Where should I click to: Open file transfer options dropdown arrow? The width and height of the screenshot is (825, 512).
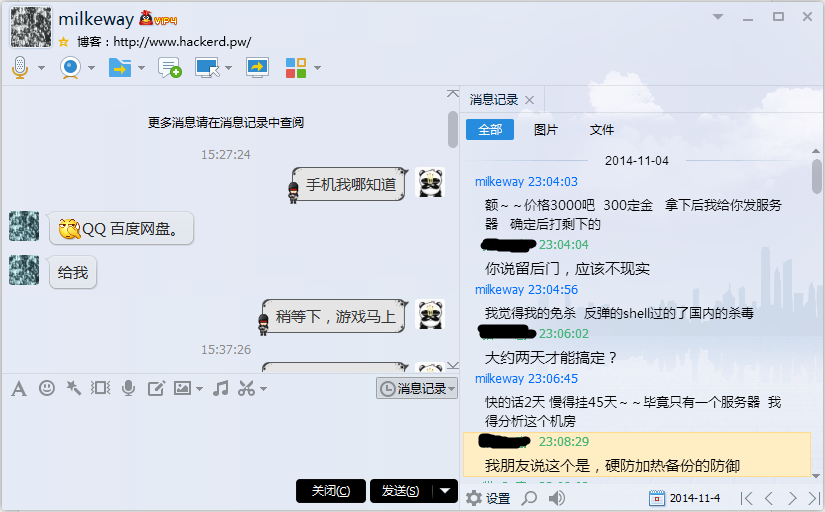142,68
